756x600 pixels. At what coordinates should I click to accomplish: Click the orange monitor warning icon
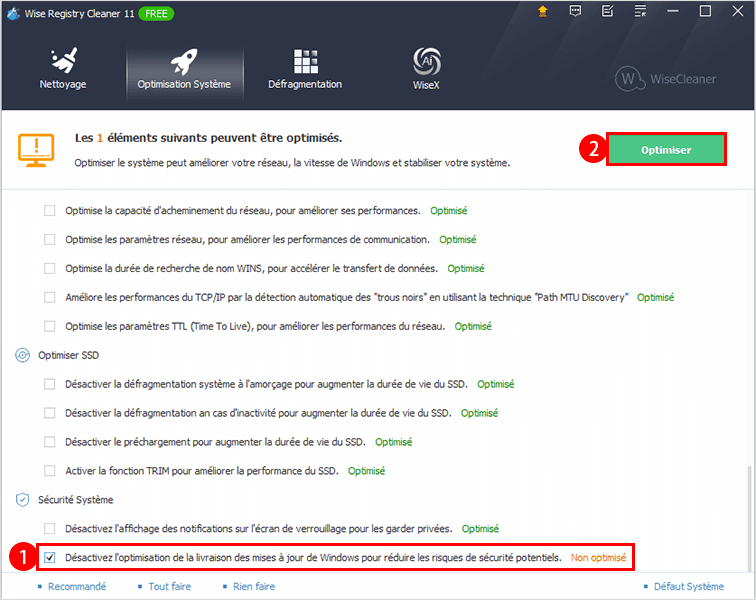tap(36, 150)
